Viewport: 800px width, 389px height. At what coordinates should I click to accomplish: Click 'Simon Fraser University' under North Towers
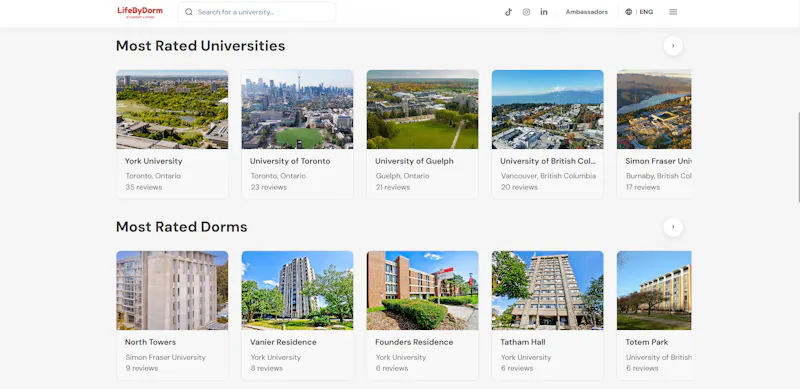166,357
